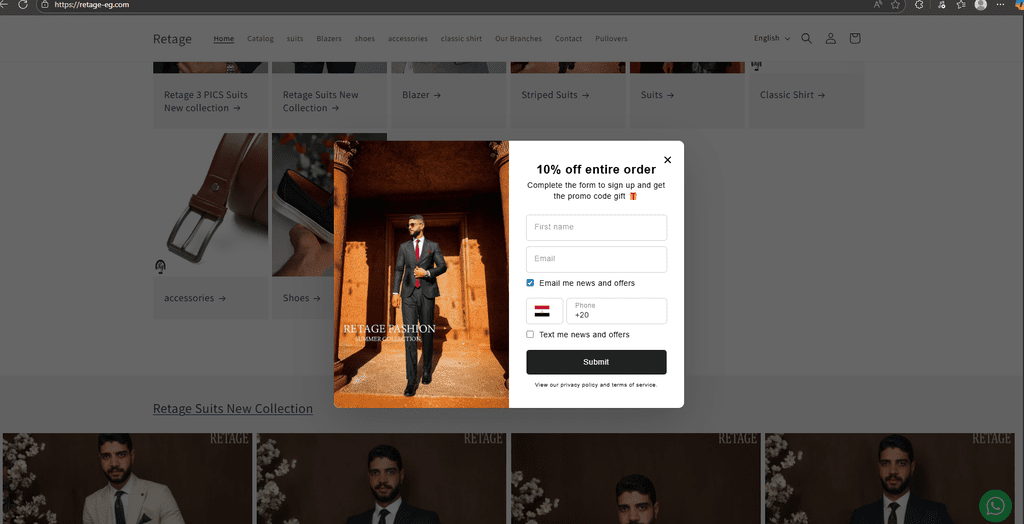Open WhatsApp chat bubble
The image size is (1024, 524).
click(x=995, y=506)
